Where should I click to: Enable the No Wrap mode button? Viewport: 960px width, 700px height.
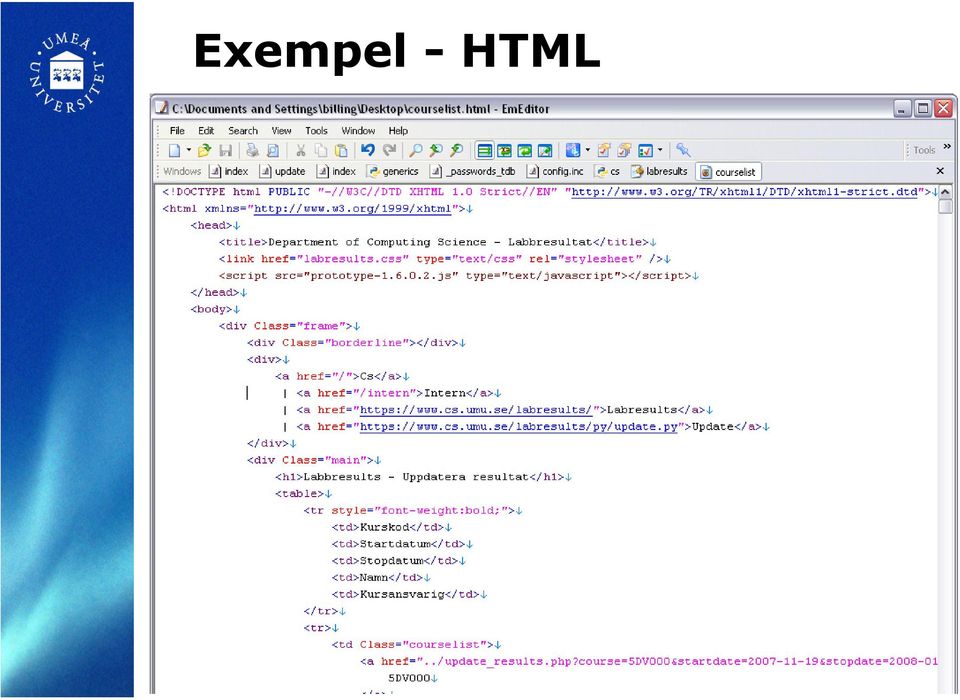(485, 151)
